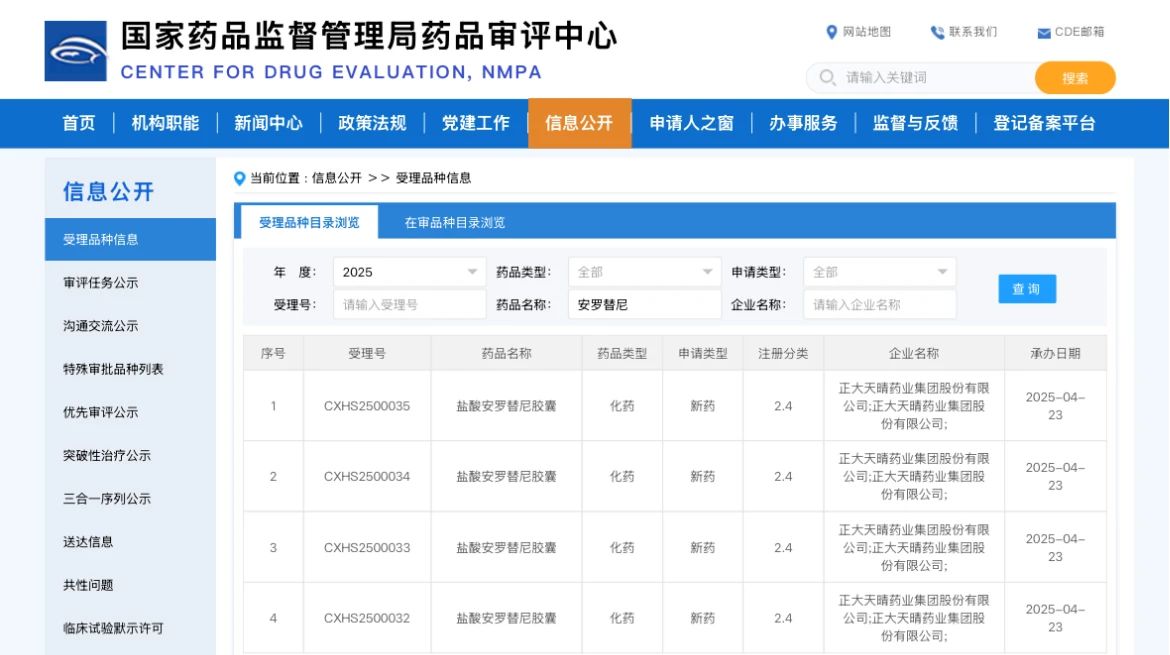Click acceptance number CXHS2500032
The width and height of the screenshot is (1170, 655).
(367, 618)
